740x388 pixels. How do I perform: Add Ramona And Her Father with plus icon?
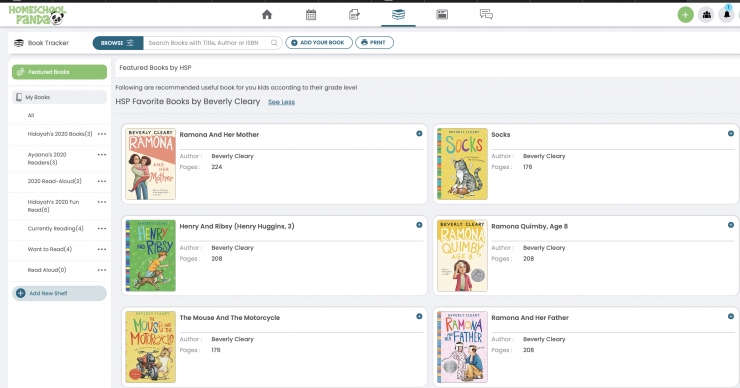click(x=731, y=316)
